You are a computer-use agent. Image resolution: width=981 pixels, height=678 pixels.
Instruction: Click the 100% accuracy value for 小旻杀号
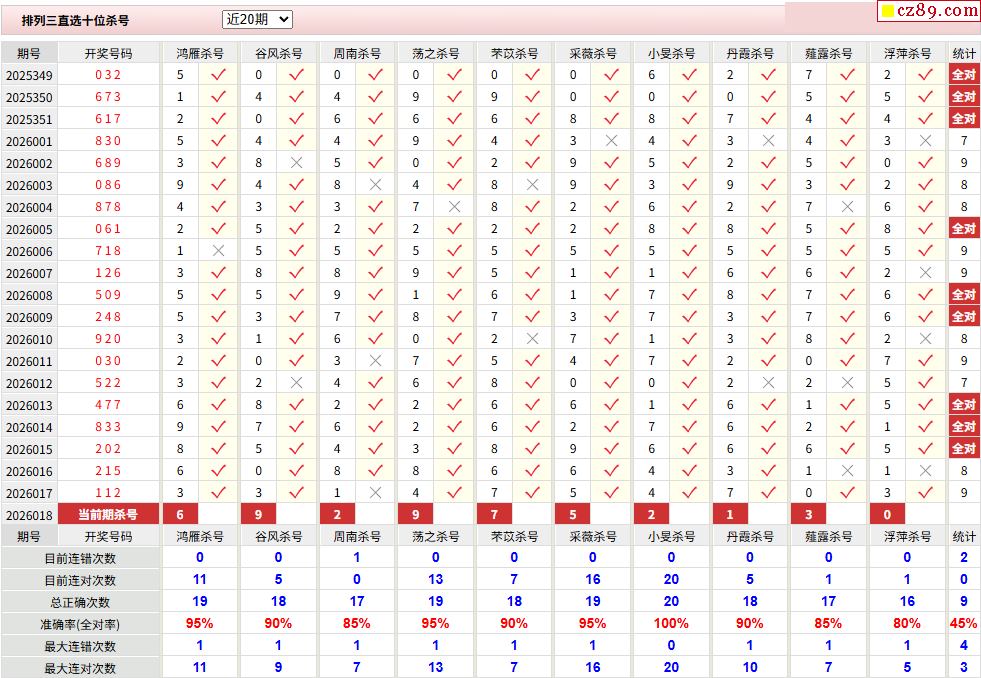pos(670,624)
